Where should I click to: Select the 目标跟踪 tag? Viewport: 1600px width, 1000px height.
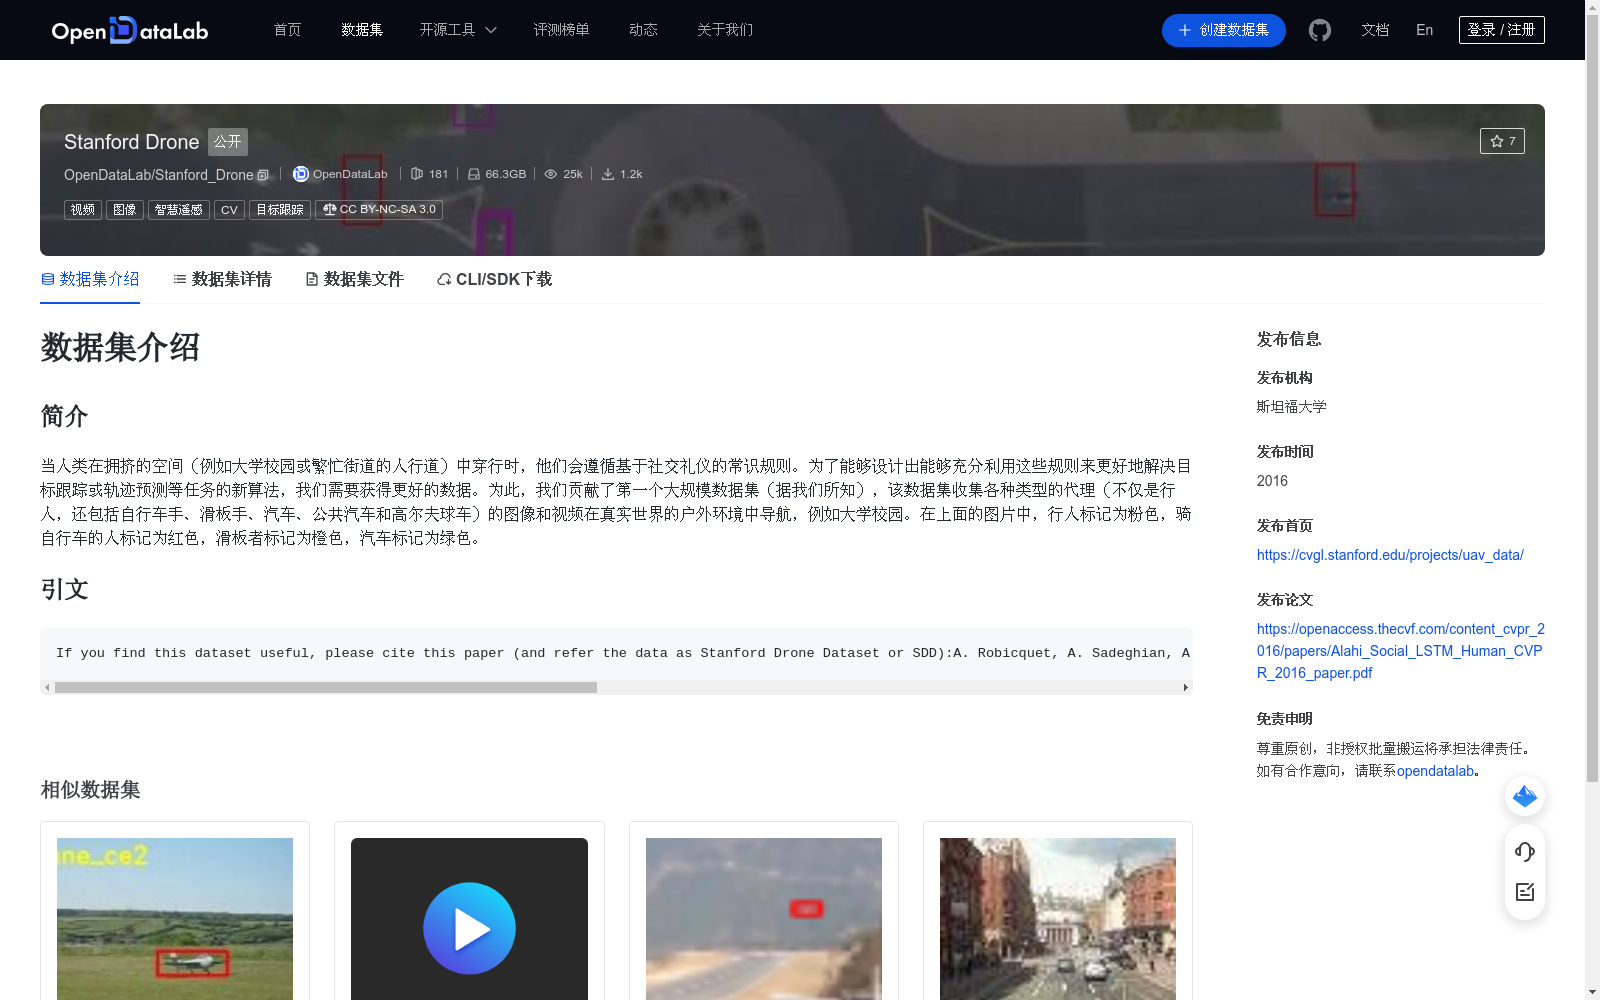280,210
